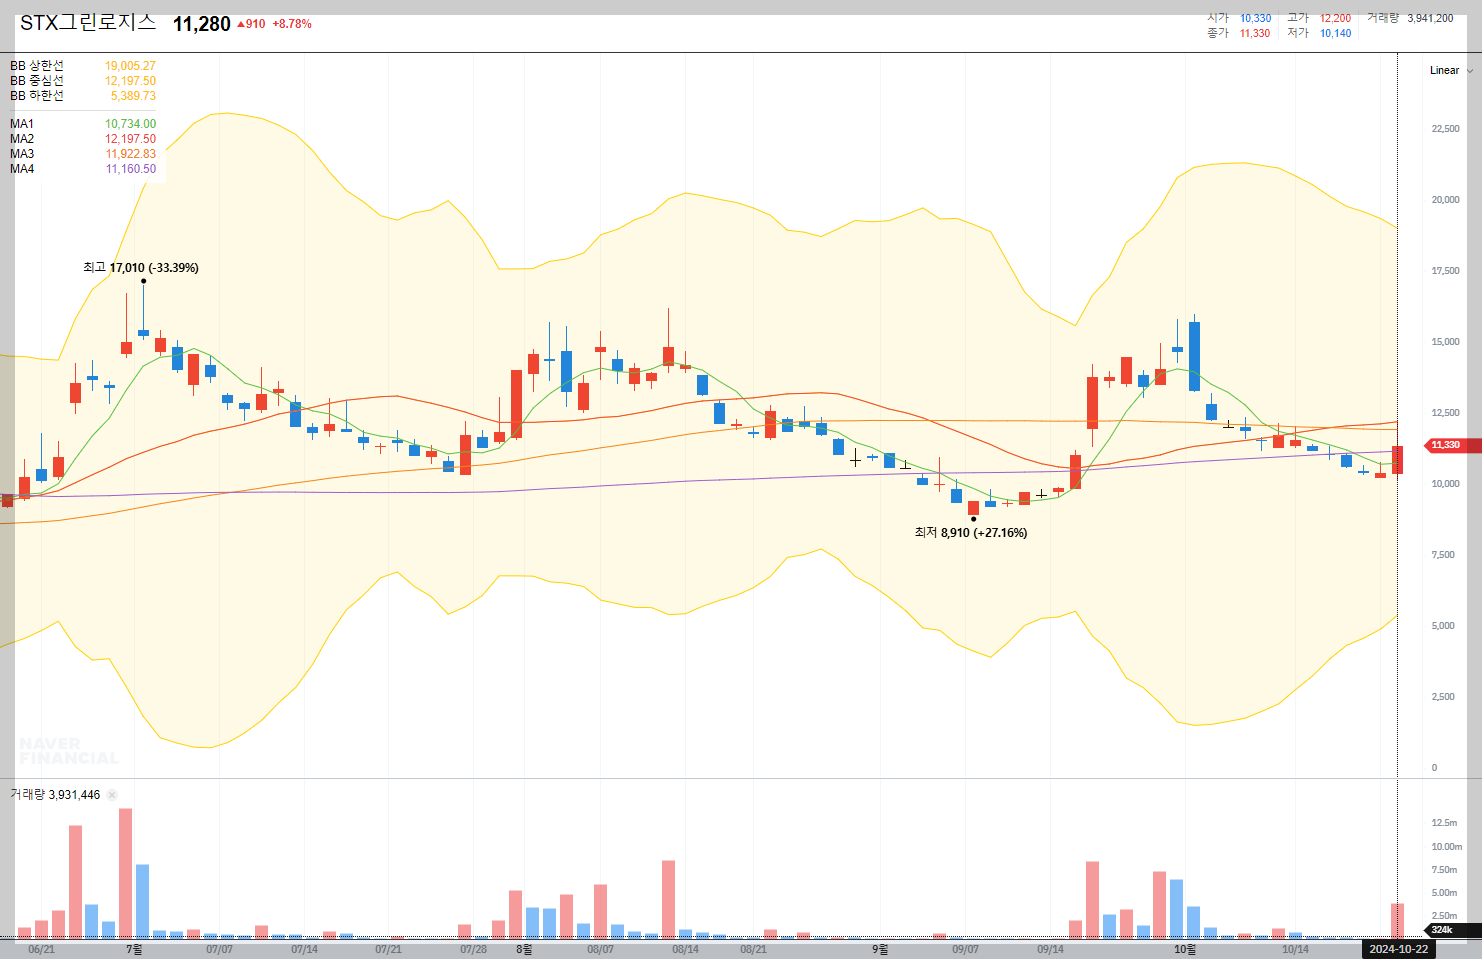Click the MA4 value 11,160.50
Image resolution: width=1482 pixels, height=959 pixels.
[130, 169]
